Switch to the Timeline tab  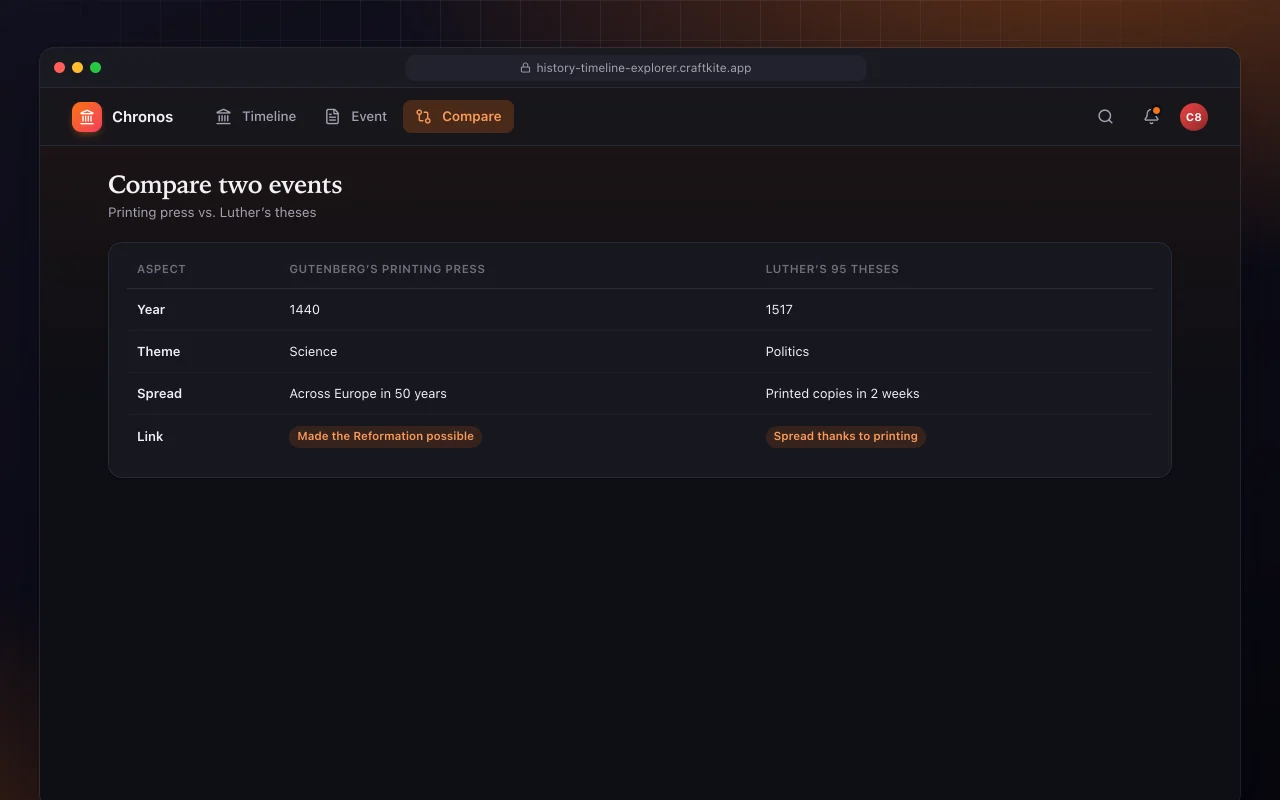[256, 117]
